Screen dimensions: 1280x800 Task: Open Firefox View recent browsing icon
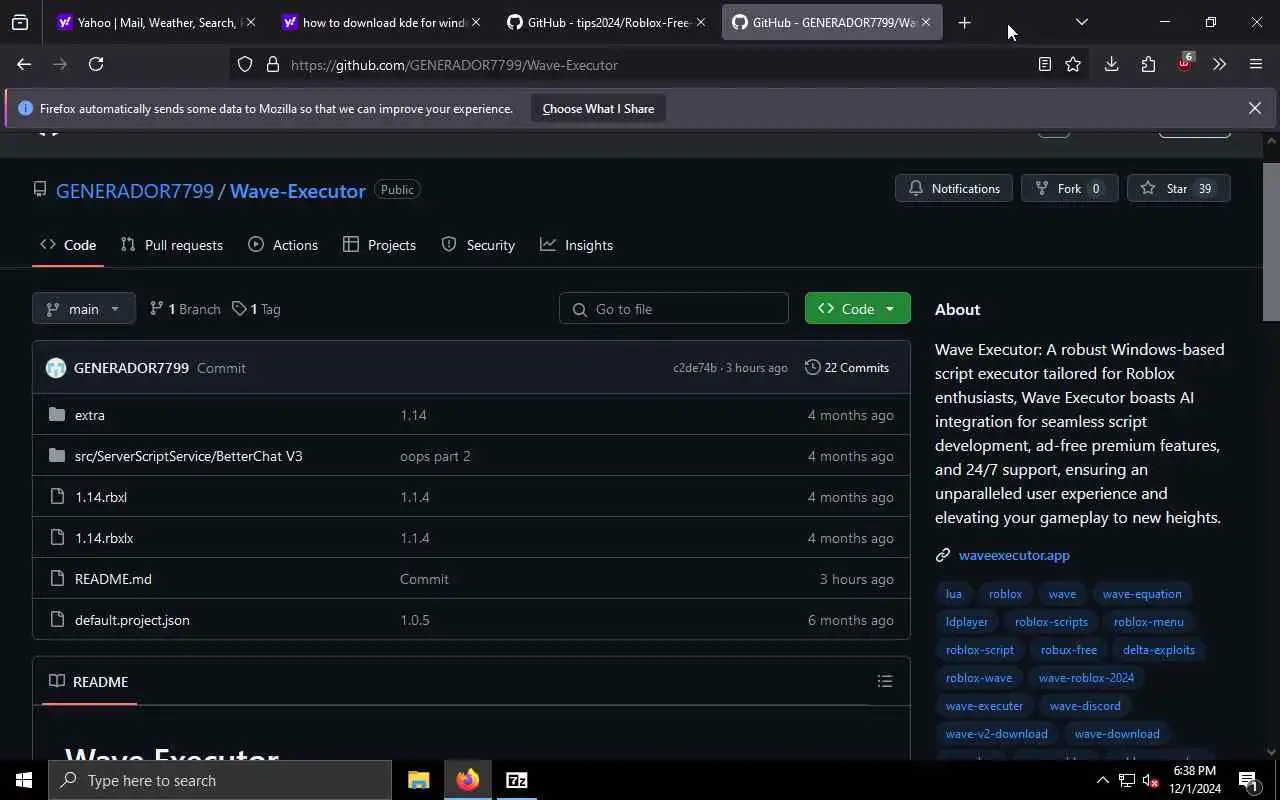20,22
